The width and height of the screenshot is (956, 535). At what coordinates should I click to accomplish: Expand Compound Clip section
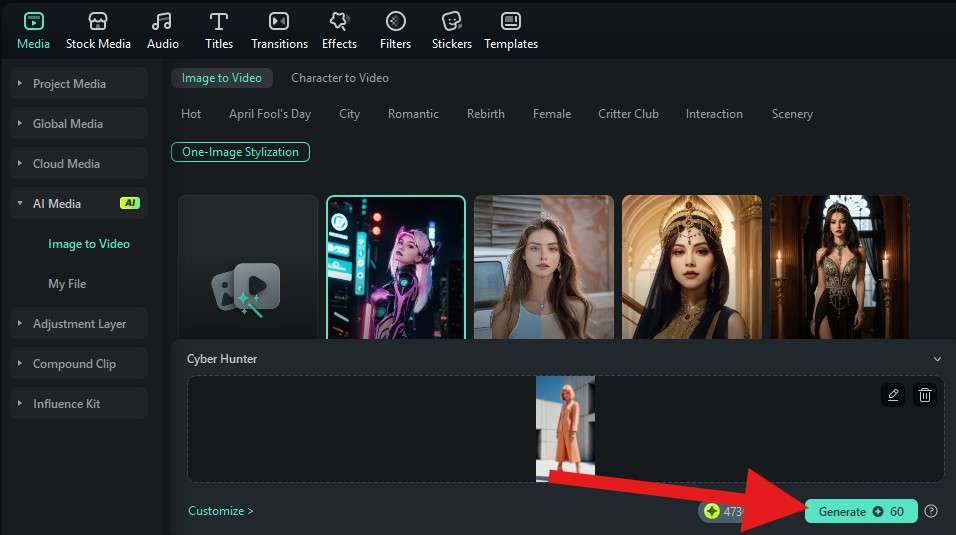[x=20, y=364]
